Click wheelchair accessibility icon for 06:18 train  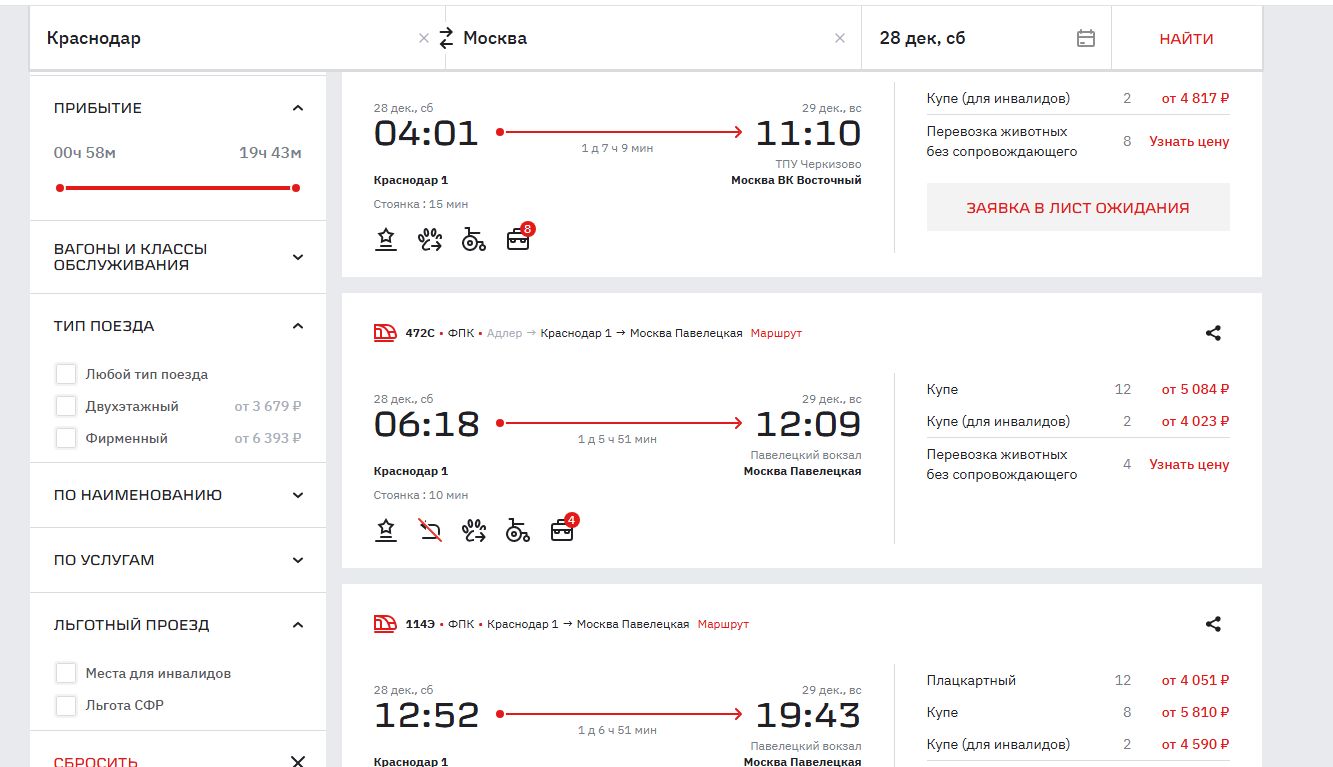pos(517,530)
